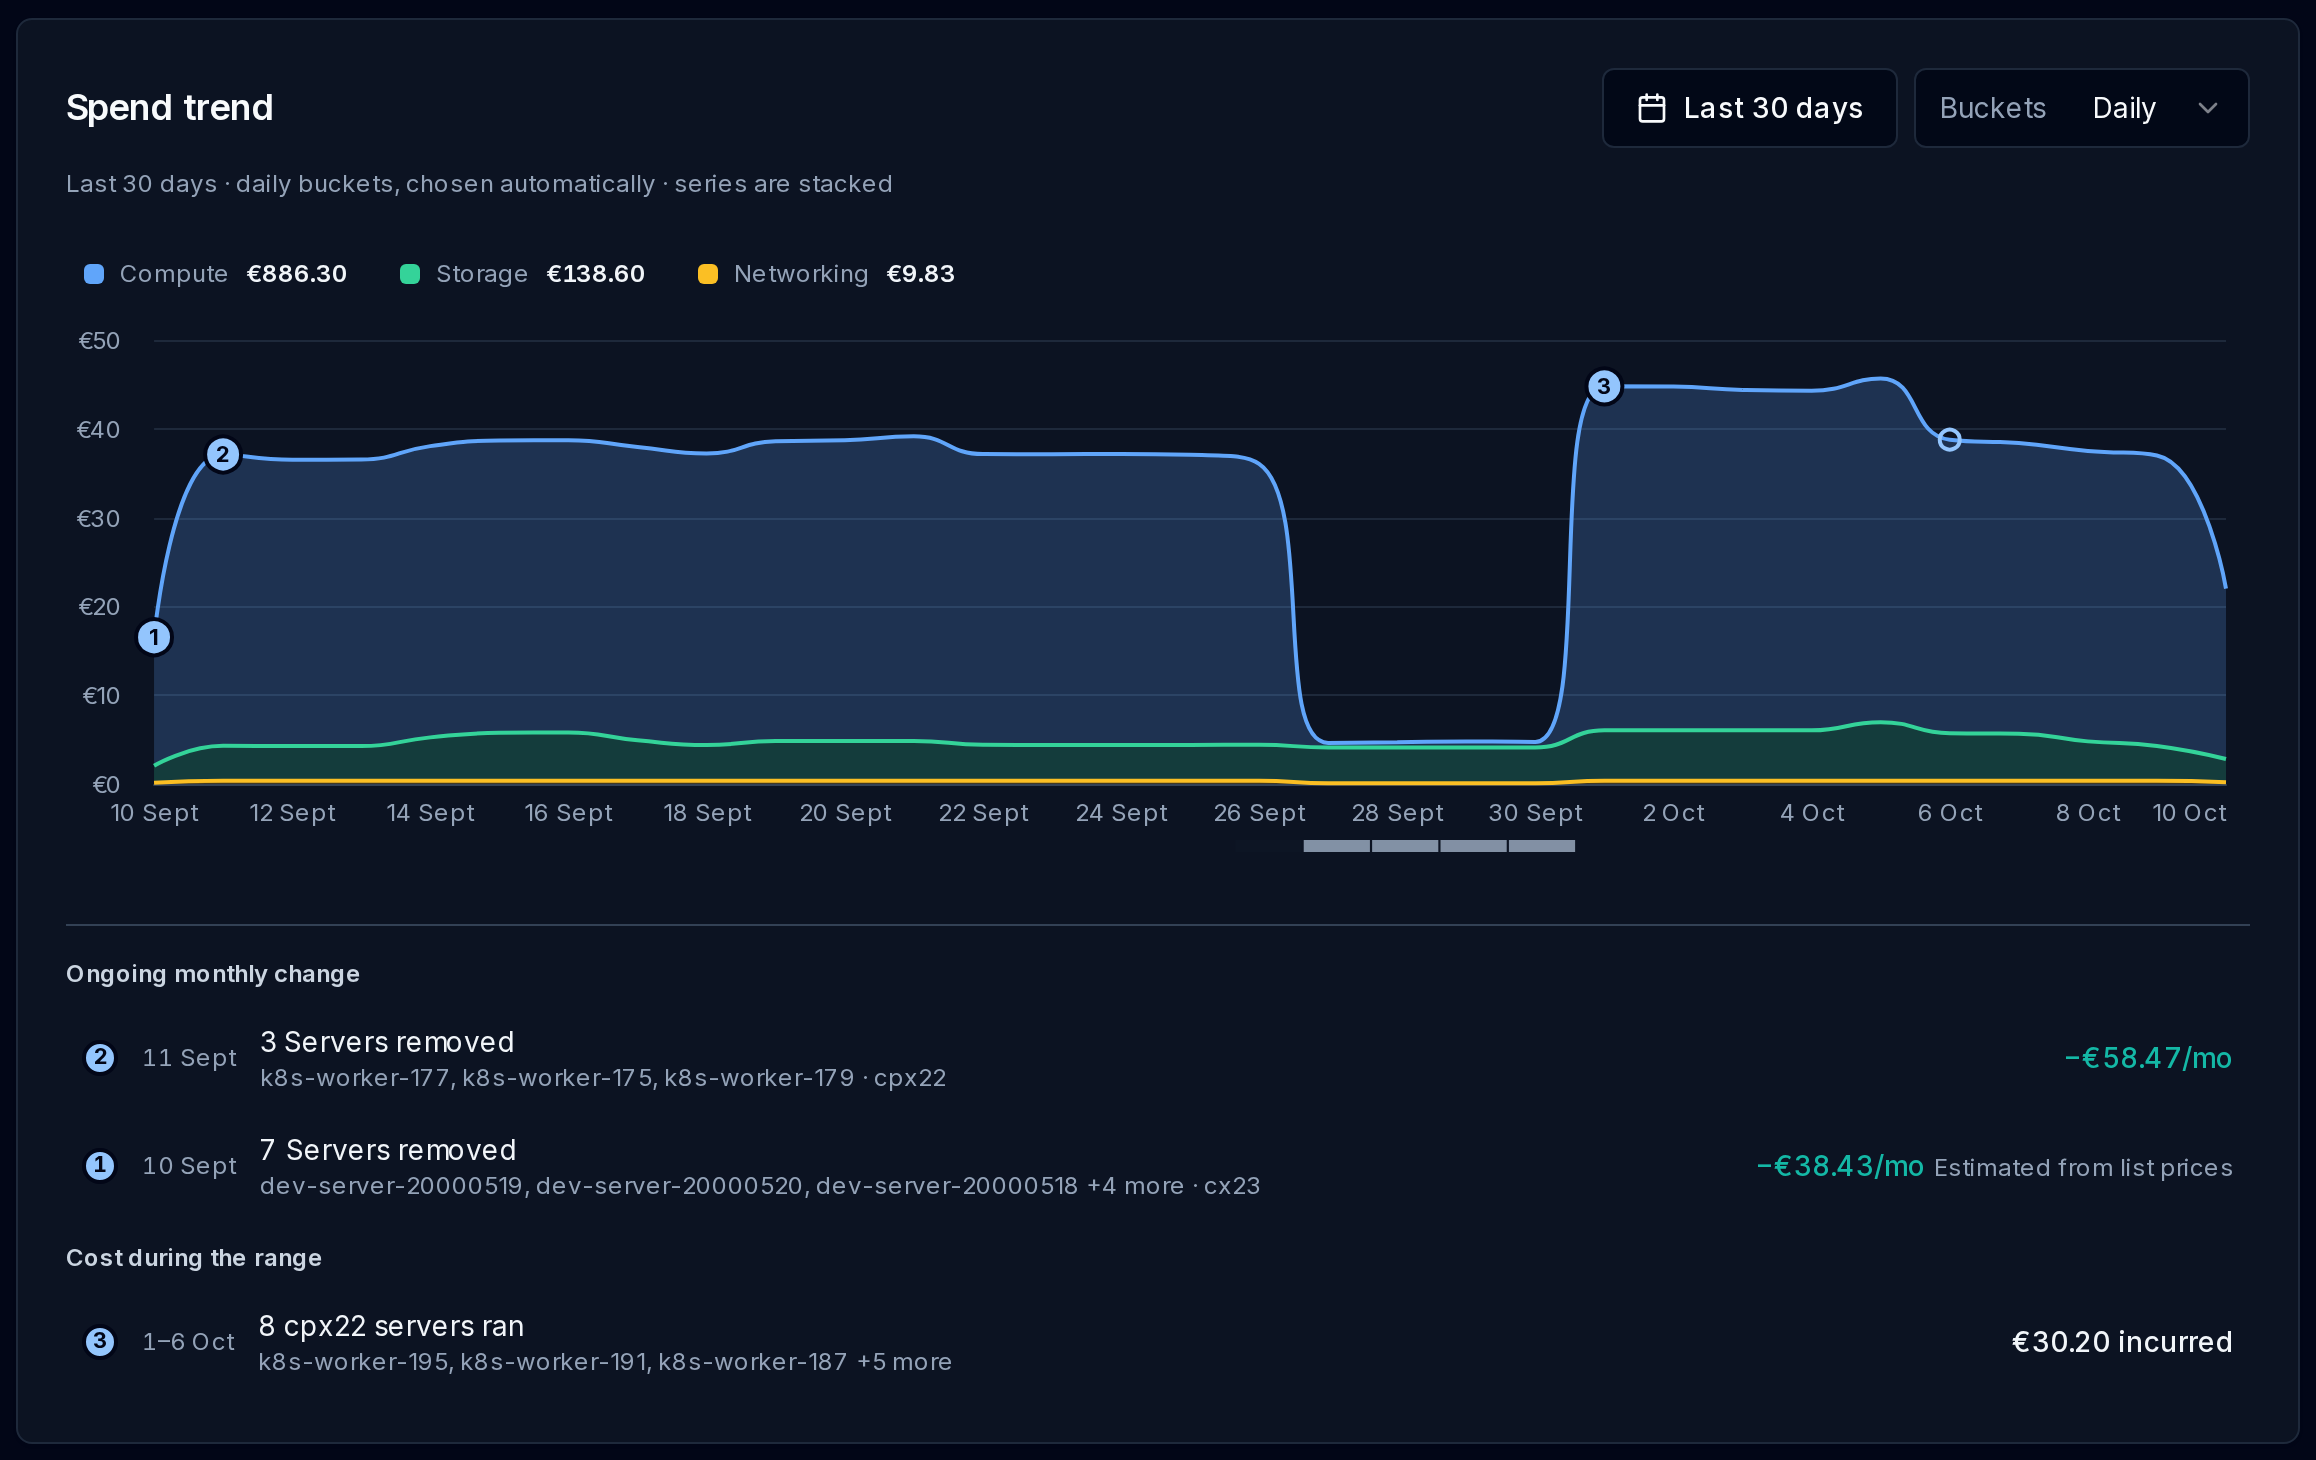Viewport: 2316px width, 1460px height.
Task: Click the grey range bar under 28 Sept
Action: 1405,846
